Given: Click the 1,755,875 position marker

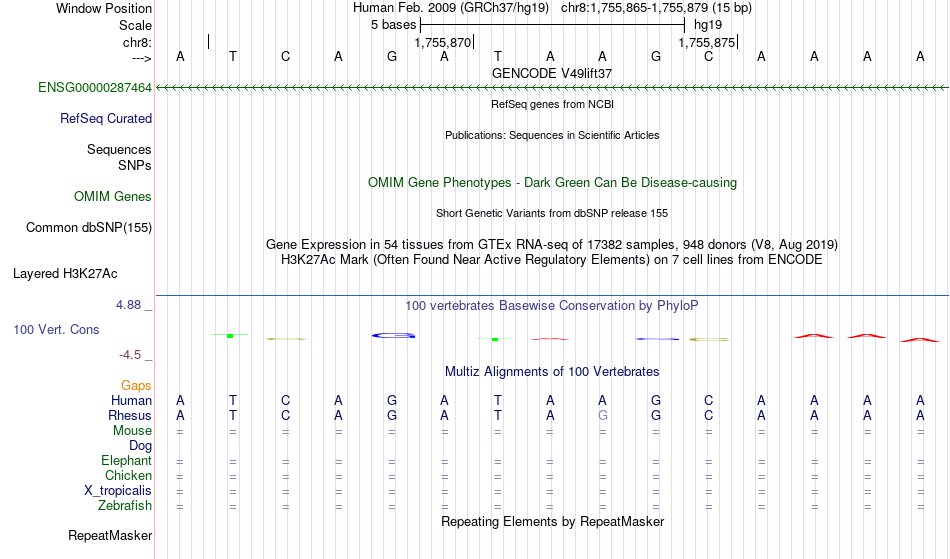Looking at the screenshot, I should 708,42.
